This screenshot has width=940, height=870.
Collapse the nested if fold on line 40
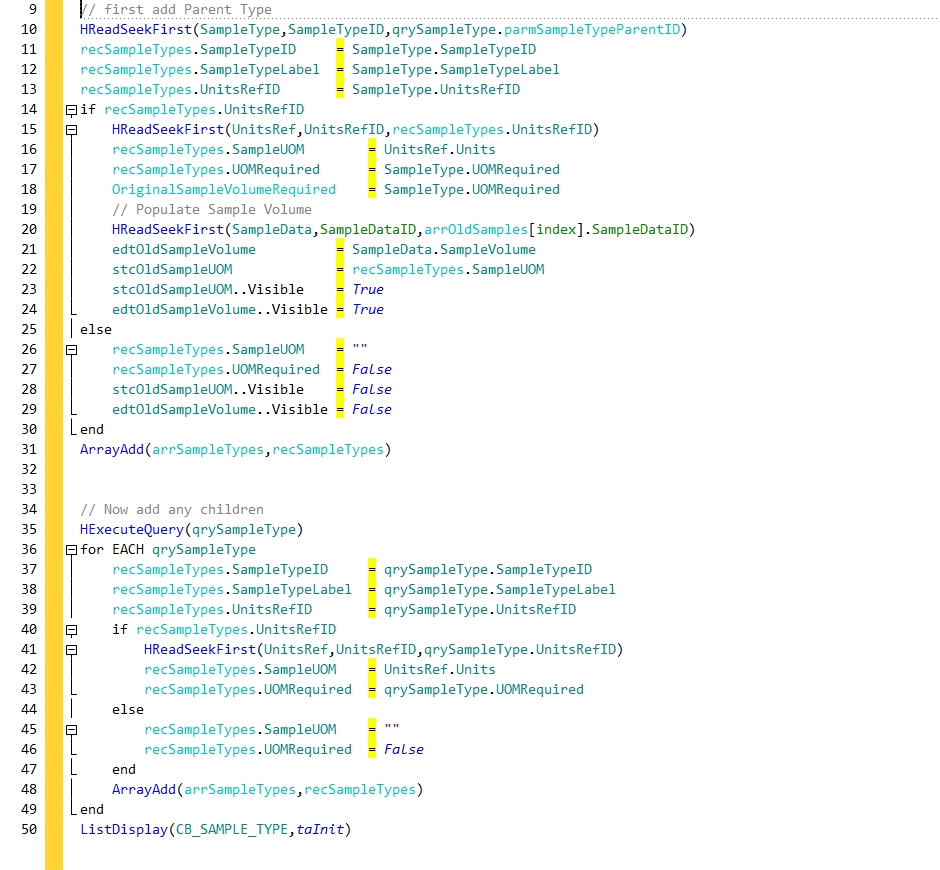[x=71, y=630]
